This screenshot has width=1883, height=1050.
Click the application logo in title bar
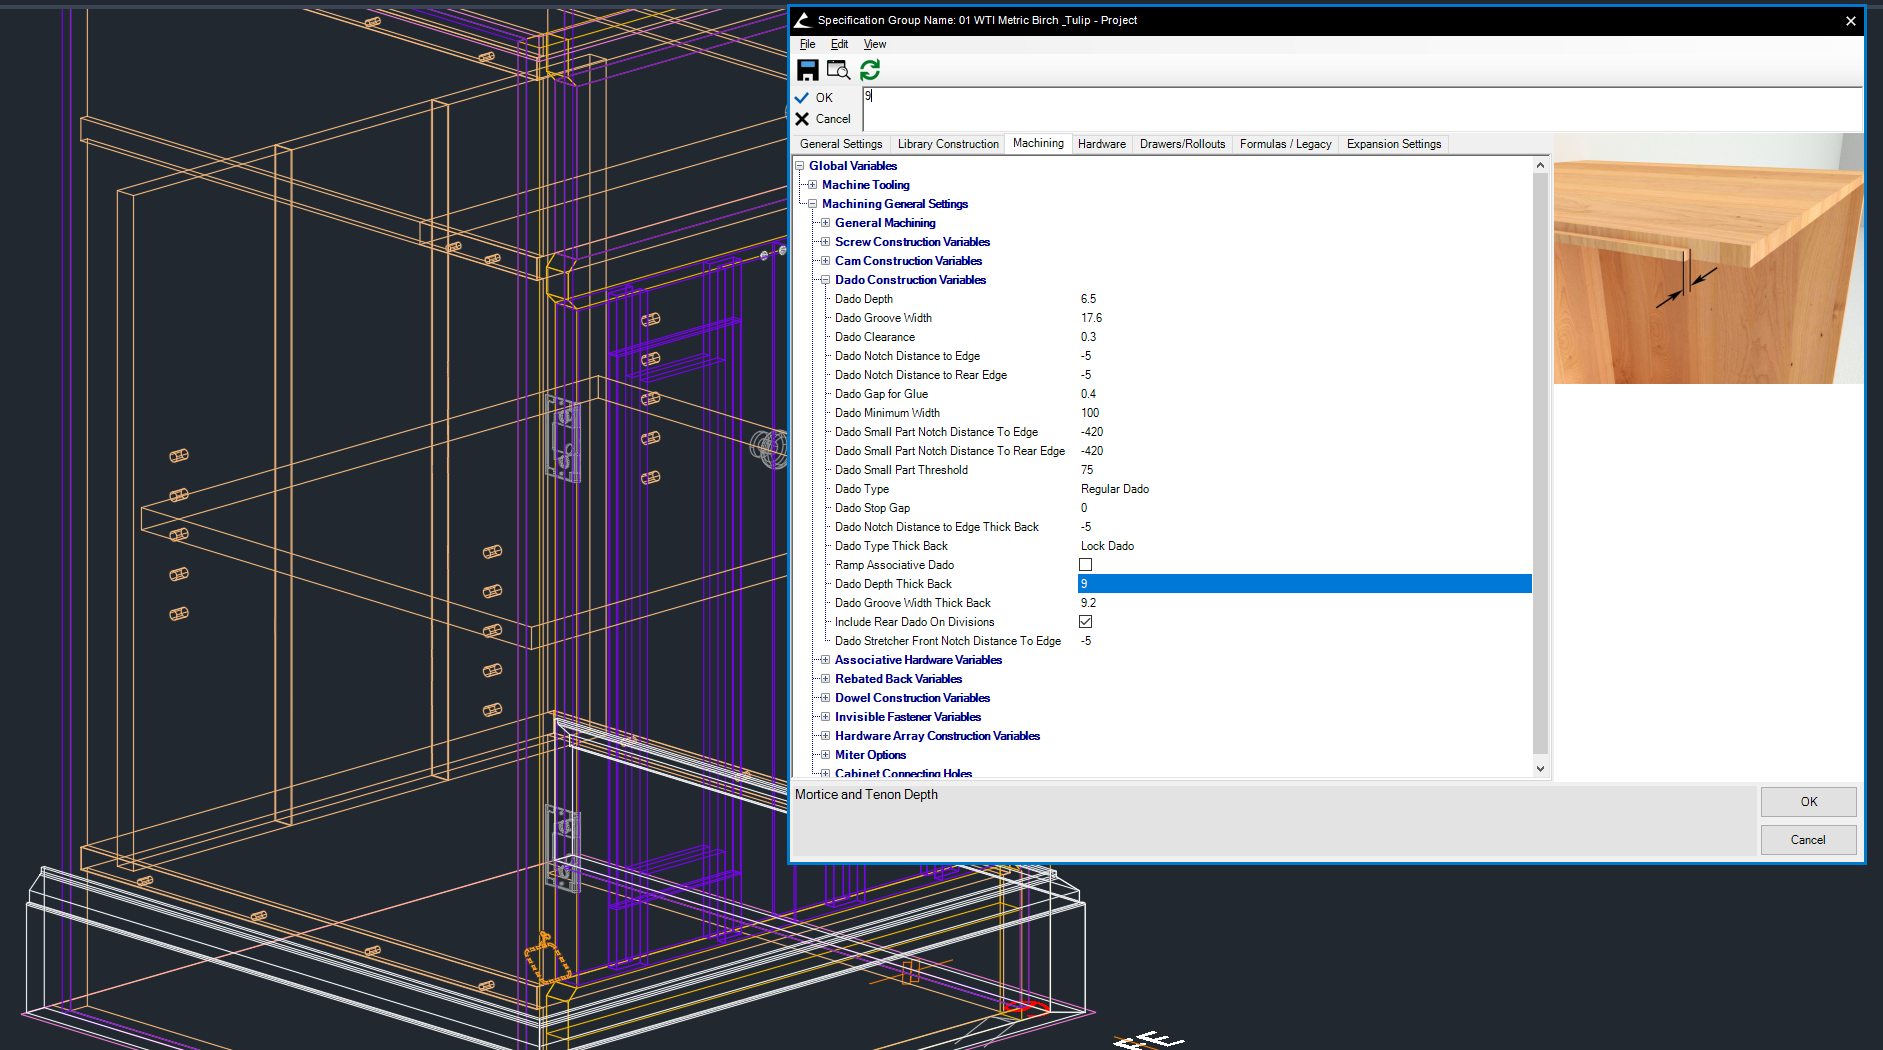(x=803, y=20)
